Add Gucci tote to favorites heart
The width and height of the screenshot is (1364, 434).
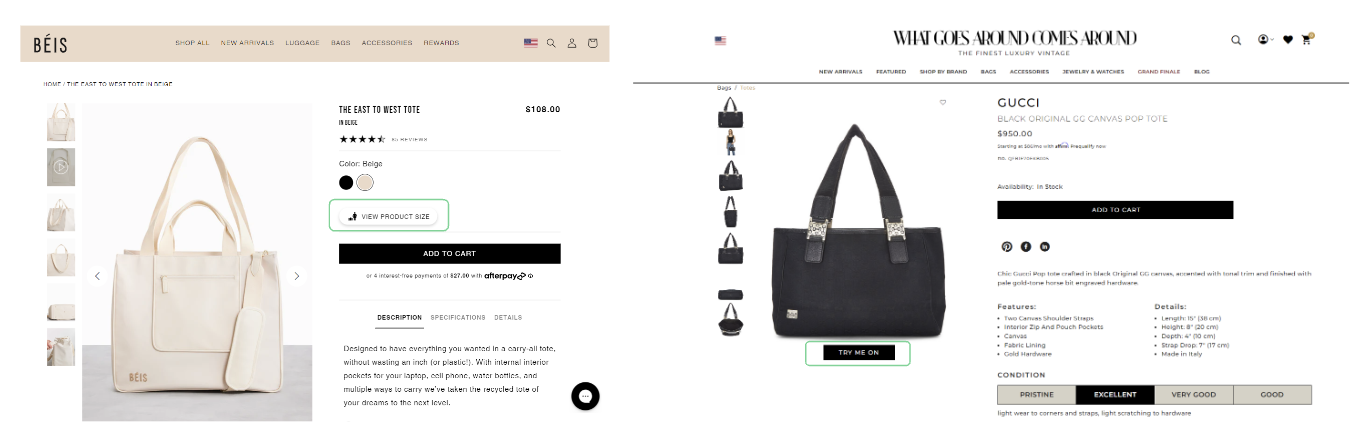pos(943,102)
